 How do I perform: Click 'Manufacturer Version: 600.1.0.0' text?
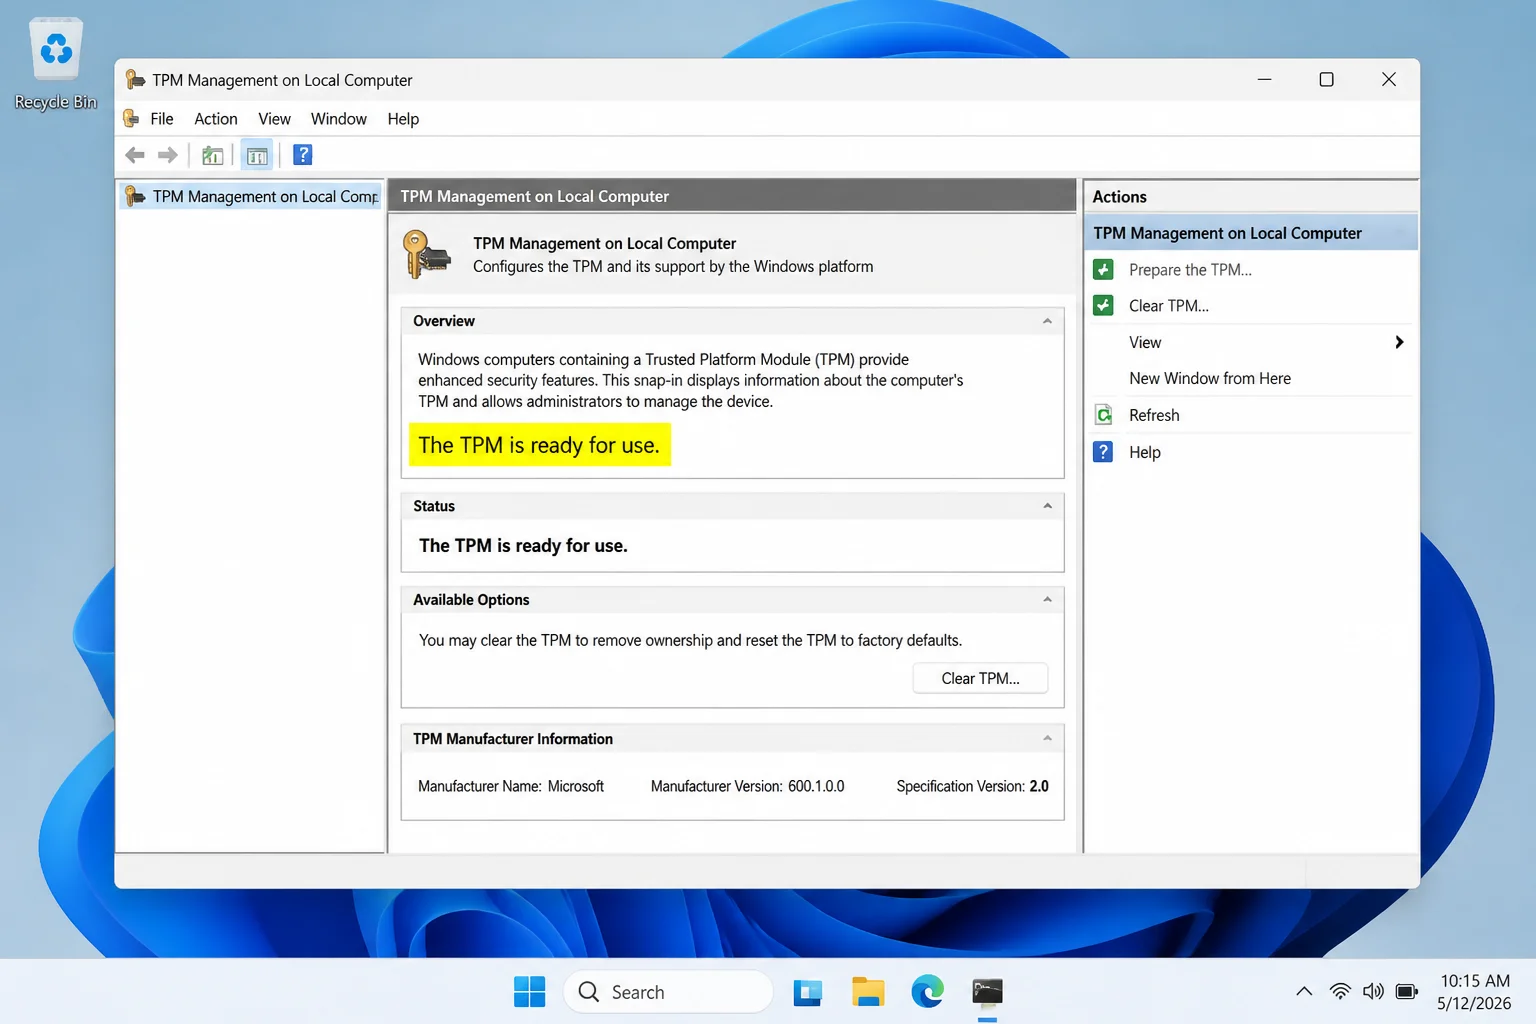point(747,786)
